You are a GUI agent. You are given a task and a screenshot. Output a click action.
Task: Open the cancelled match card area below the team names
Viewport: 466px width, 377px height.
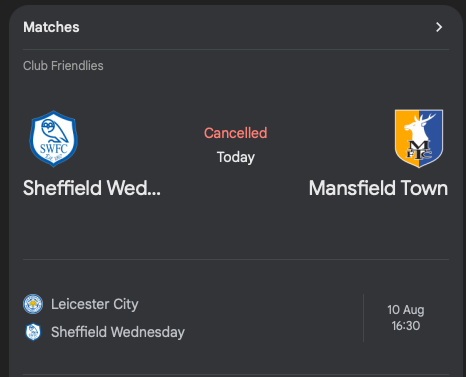[x=236, y=228]
